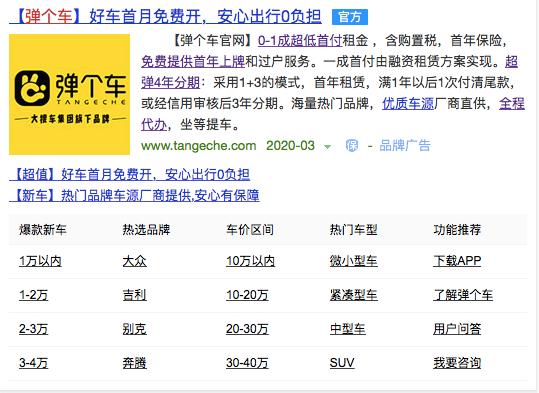Open the 30-40万 price range link

[247, 363]
